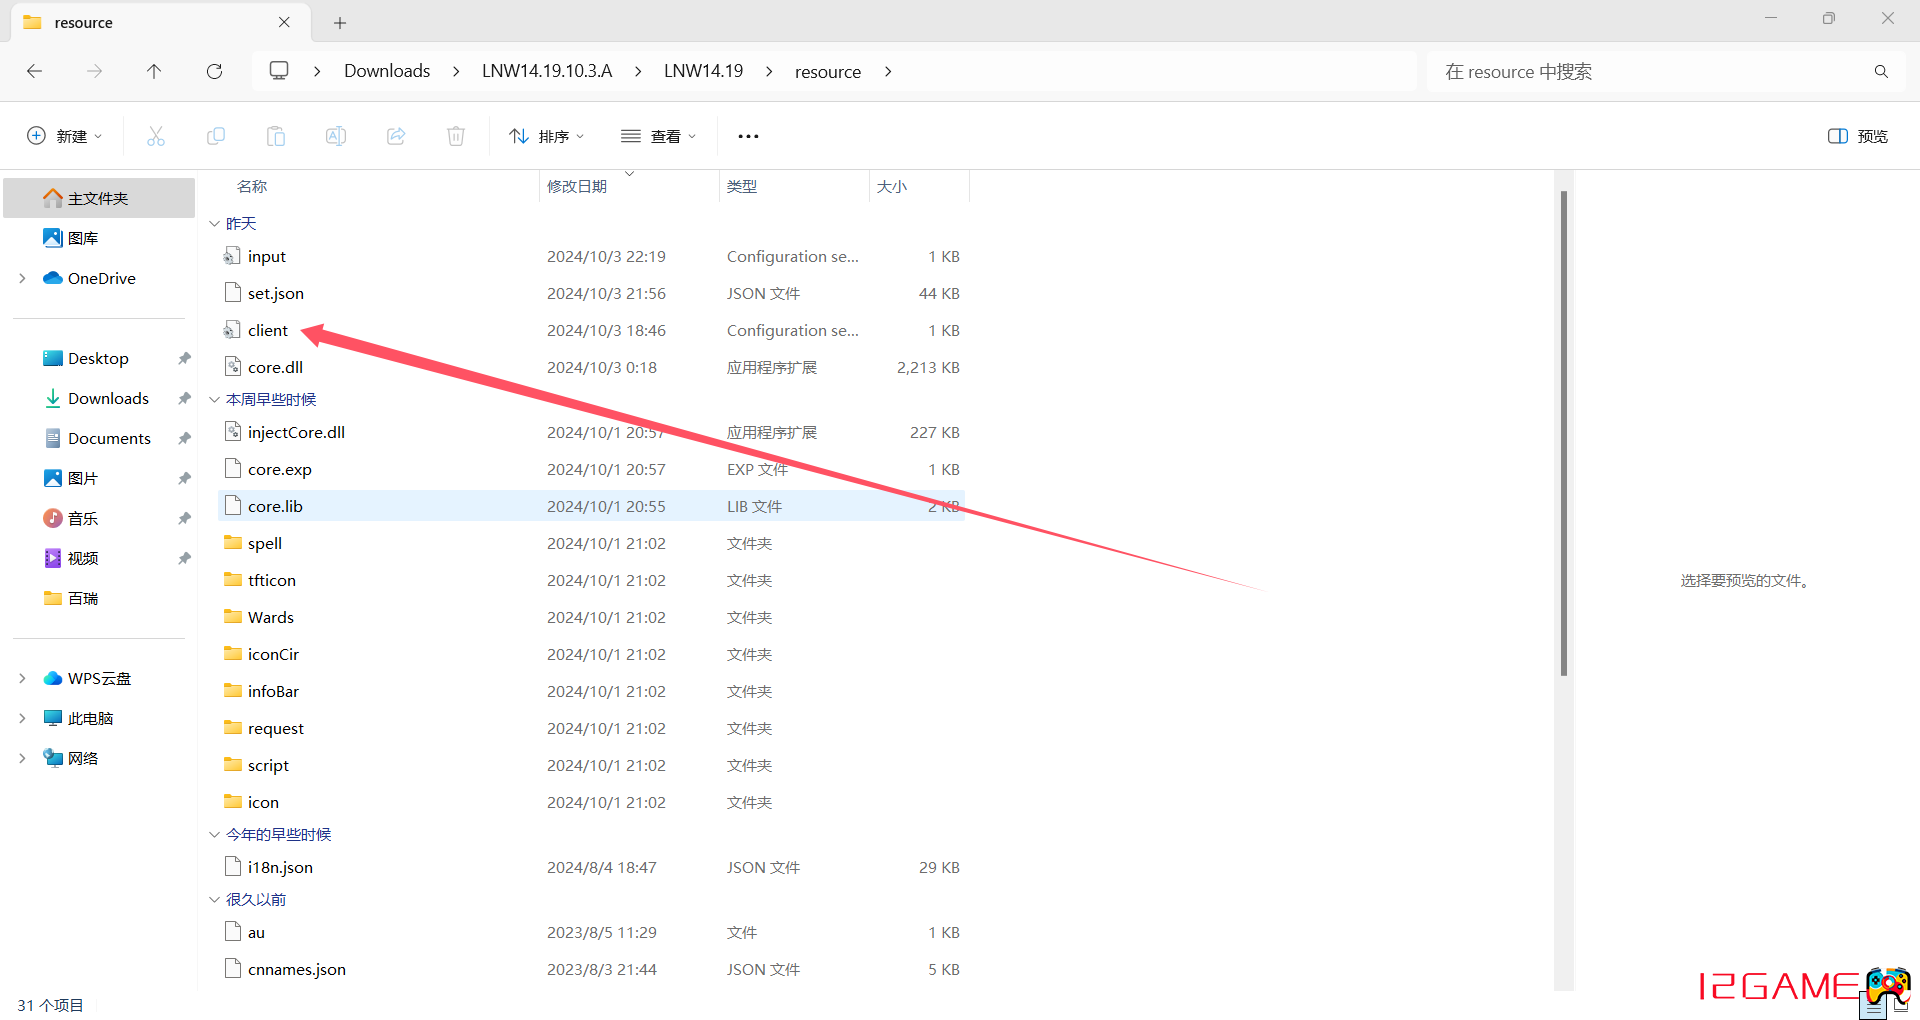Close the resource tab

coord(284,22)
